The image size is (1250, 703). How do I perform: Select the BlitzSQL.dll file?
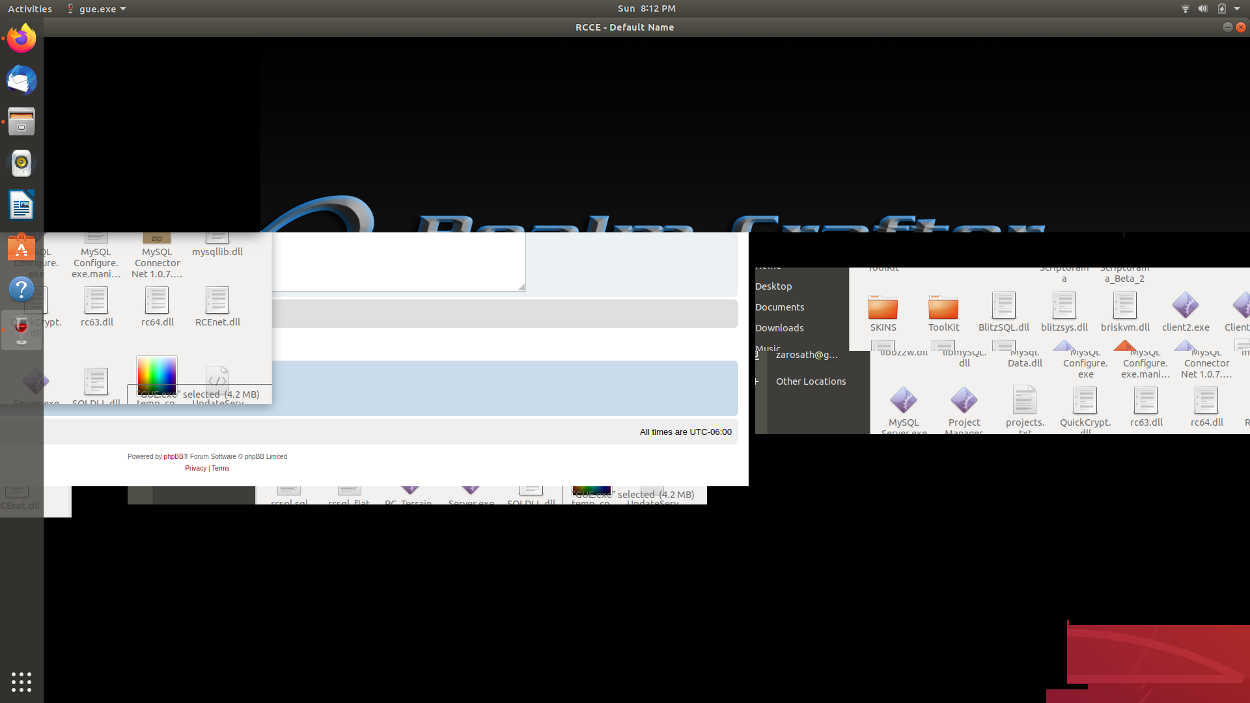pos(1004,313)
